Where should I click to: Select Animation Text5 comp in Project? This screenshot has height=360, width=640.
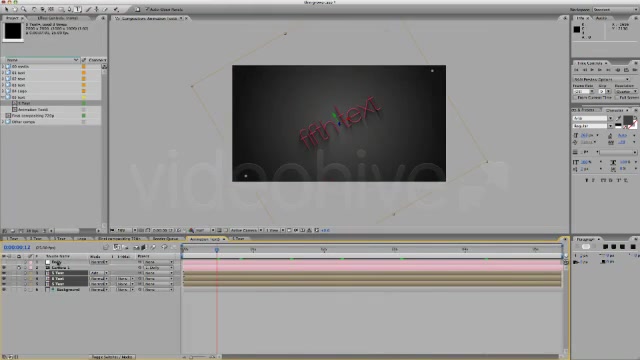(x=33, y=109)
